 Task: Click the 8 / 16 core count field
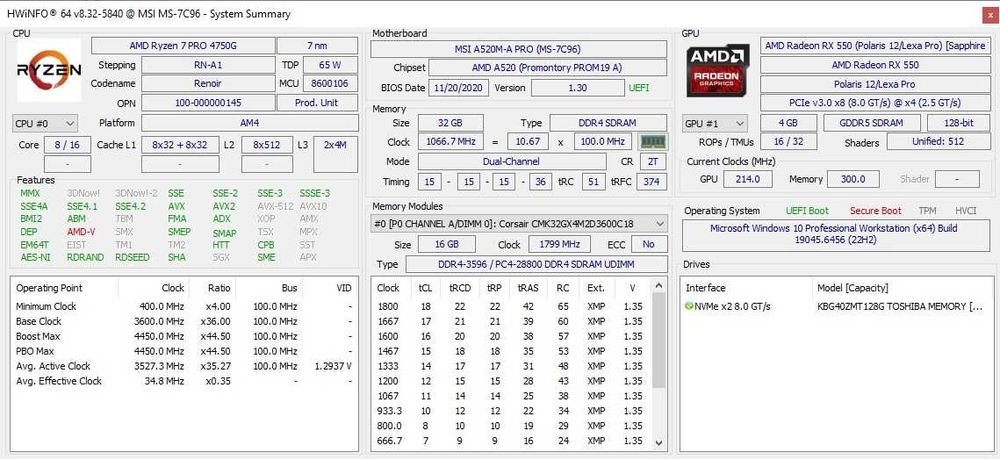pyautogui.click(x=67, y=145)
